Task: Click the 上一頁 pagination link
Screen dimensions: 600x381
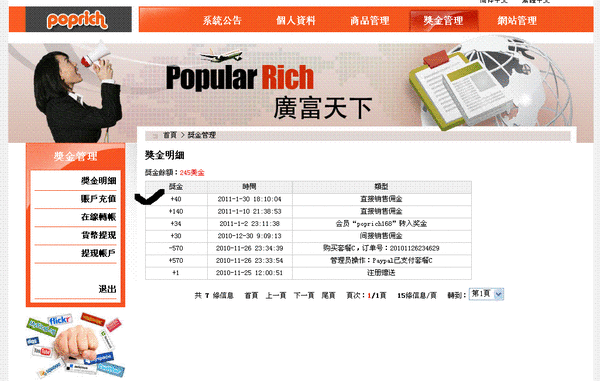Action: [276, 295]
